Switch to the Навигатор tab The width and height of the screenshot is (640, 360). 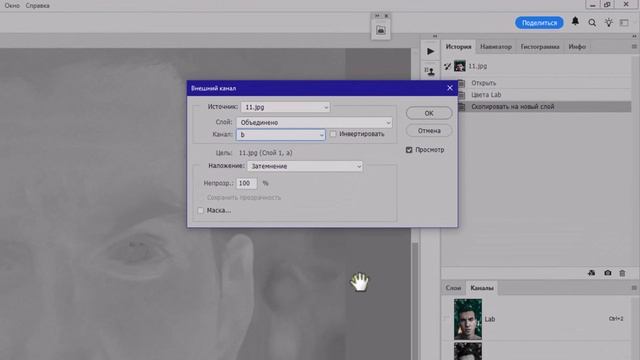click(x=496, y=47)
